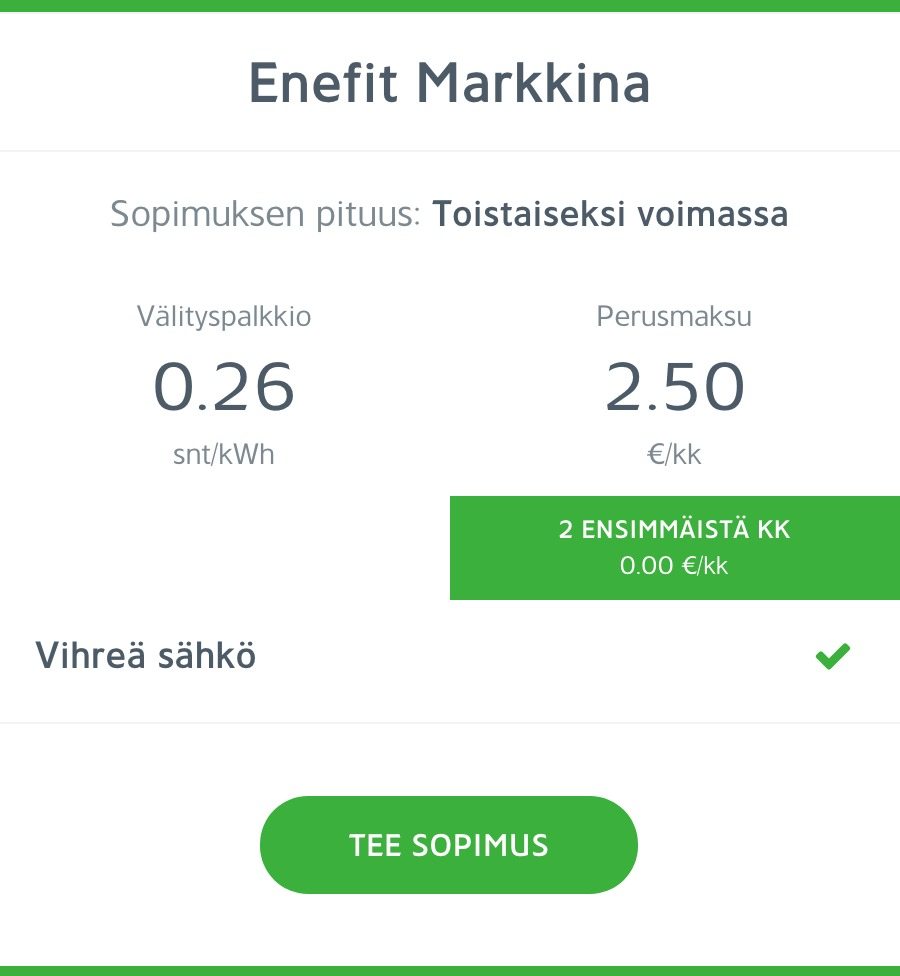The image size is (900, 976).
Task: Tap the Enefit Markkina title
Action: click(x=449, y=84)
